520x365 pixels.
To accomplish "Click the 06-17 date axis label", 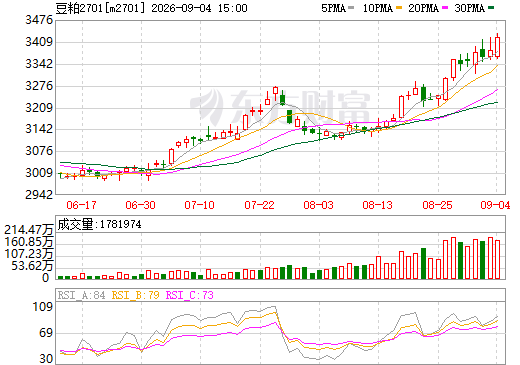I will click(81, 205).
